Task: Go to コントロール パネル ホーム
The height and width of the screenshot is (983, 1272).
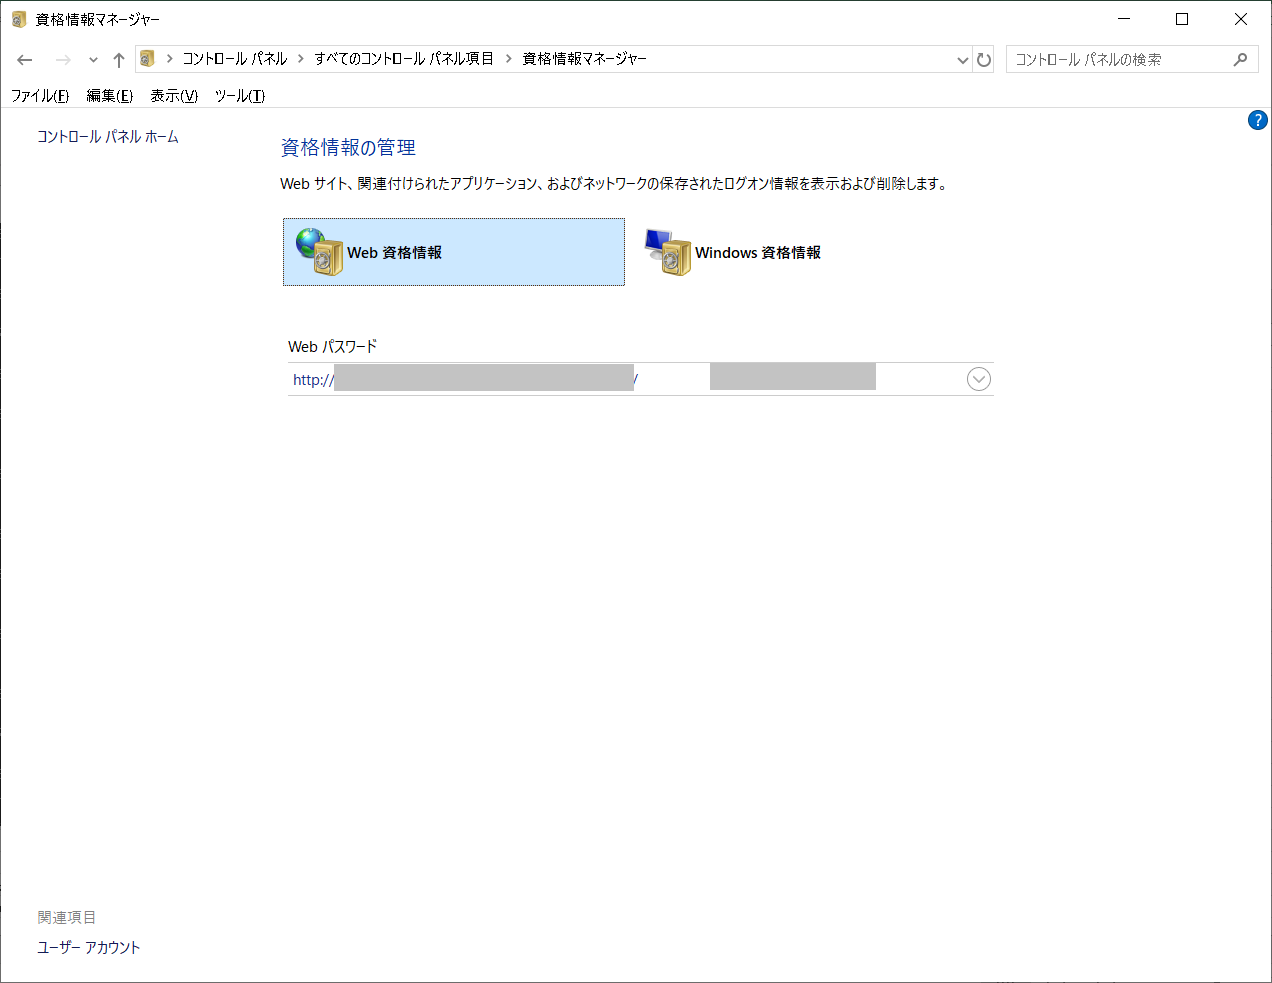Action: (108, 137)
